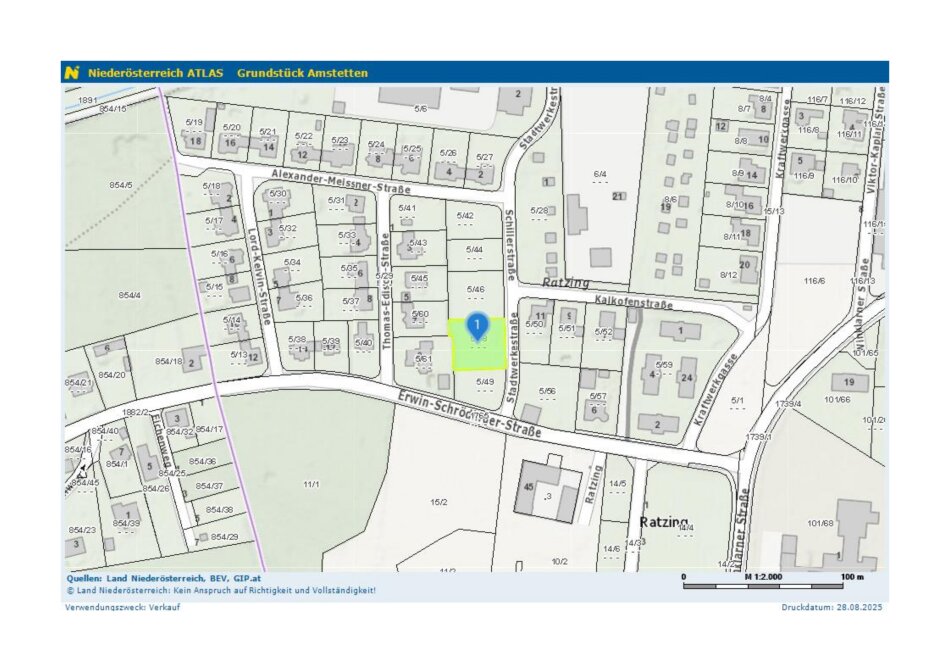Click parcel label 116/6

(x=814, y=281)
